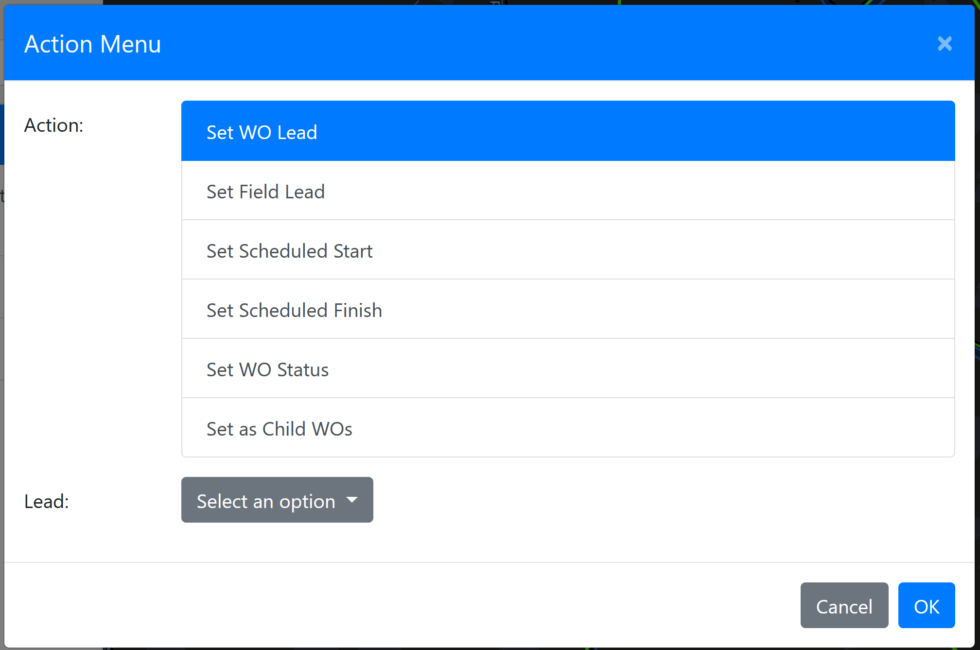The height and width of the screenshot is (650, 980).
Task: Pick 'Set as Child WOs' in the Action list
Action: point(567,428)
